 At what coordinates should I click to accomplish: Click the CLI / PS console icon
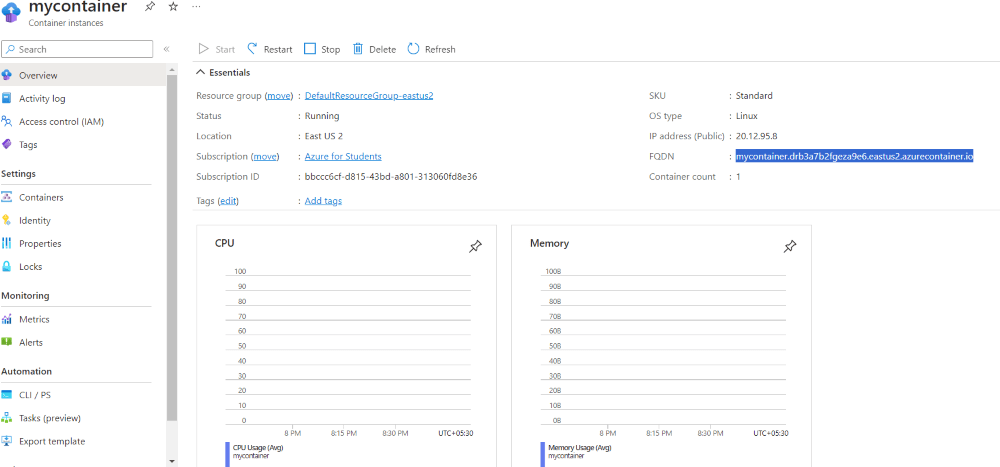tap(6, 395)
